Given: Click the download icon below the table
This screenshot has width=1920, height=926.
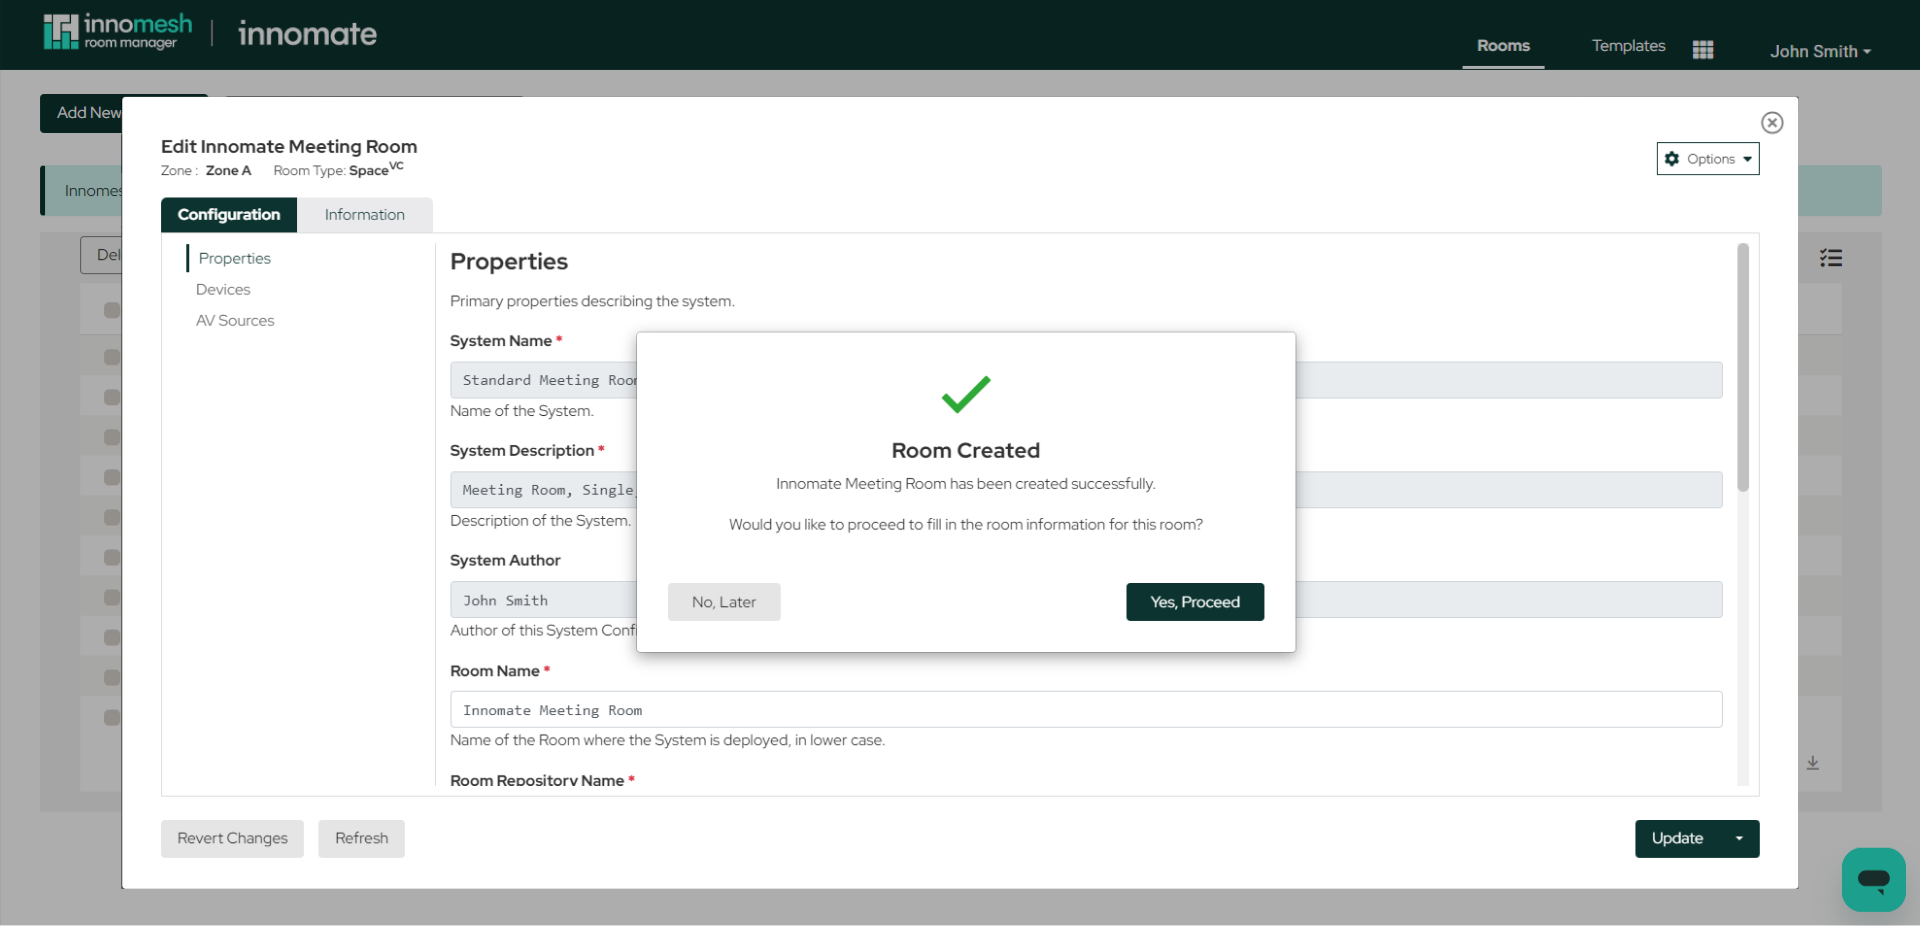Looking at the screenshot, I should (1813, 763).
